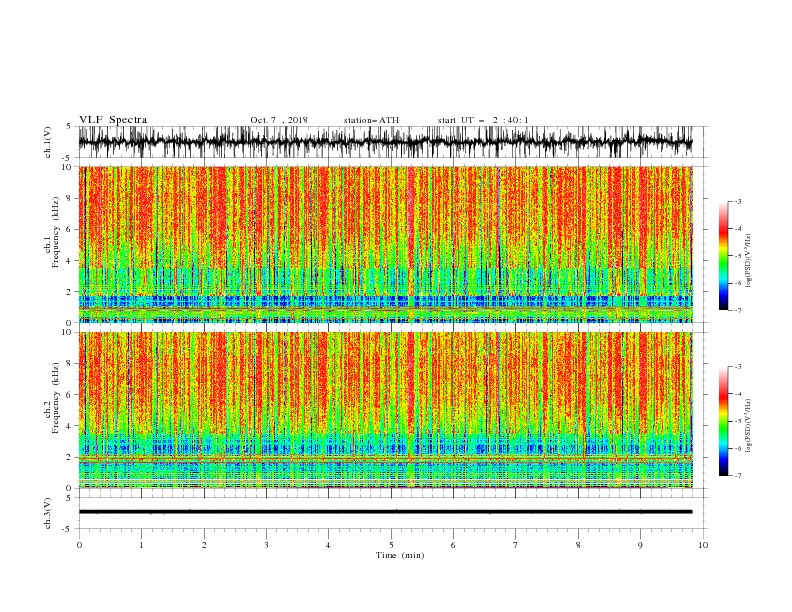The width and height of the screenshot is (792, 612).
Task: Click the time axis tick label "3"
Action: point(266,545)
